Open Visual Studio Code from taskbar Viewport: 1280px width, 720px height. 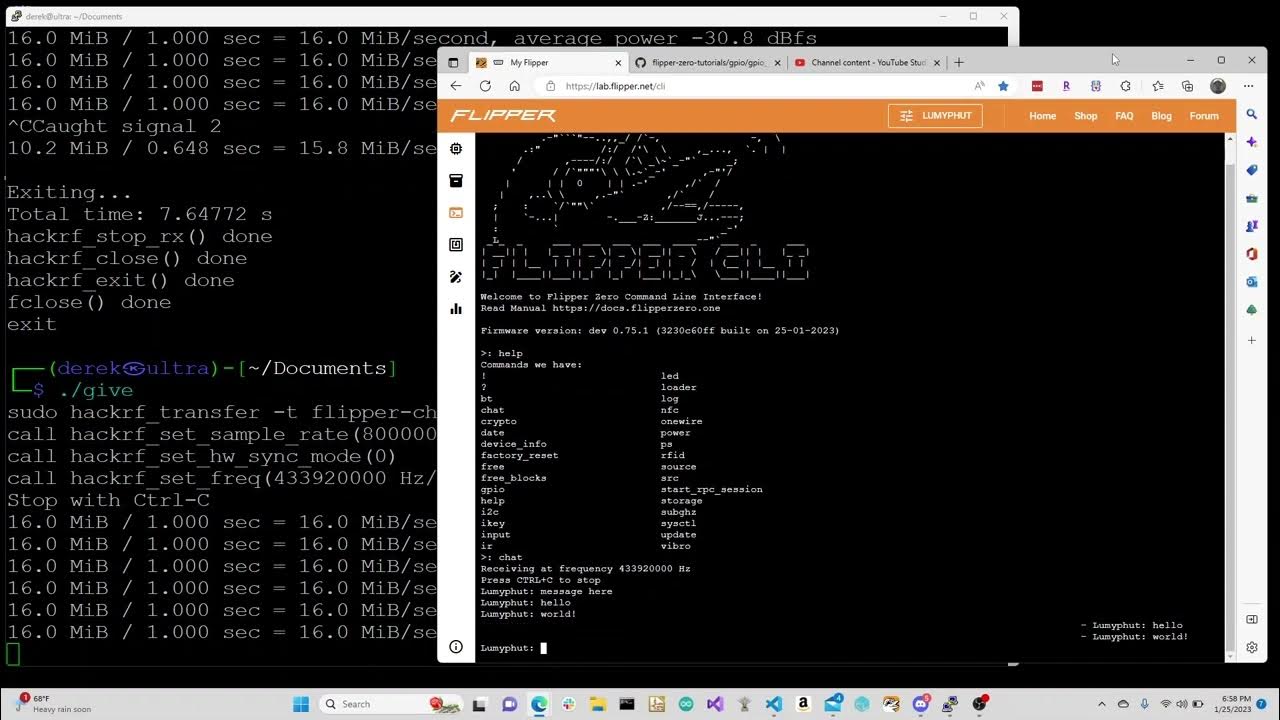(x=774, y=704)
